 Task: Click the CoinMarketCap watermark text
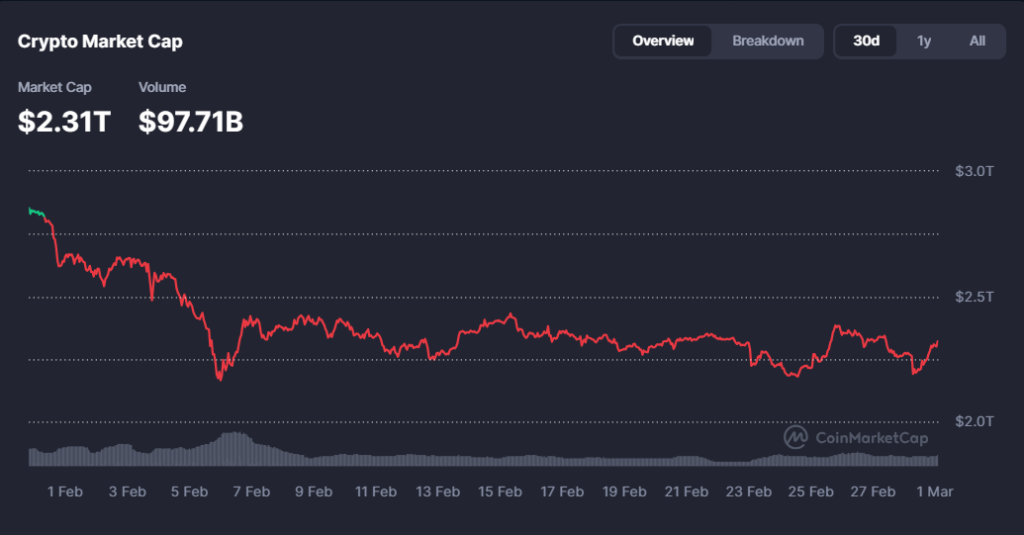point(872,438)
